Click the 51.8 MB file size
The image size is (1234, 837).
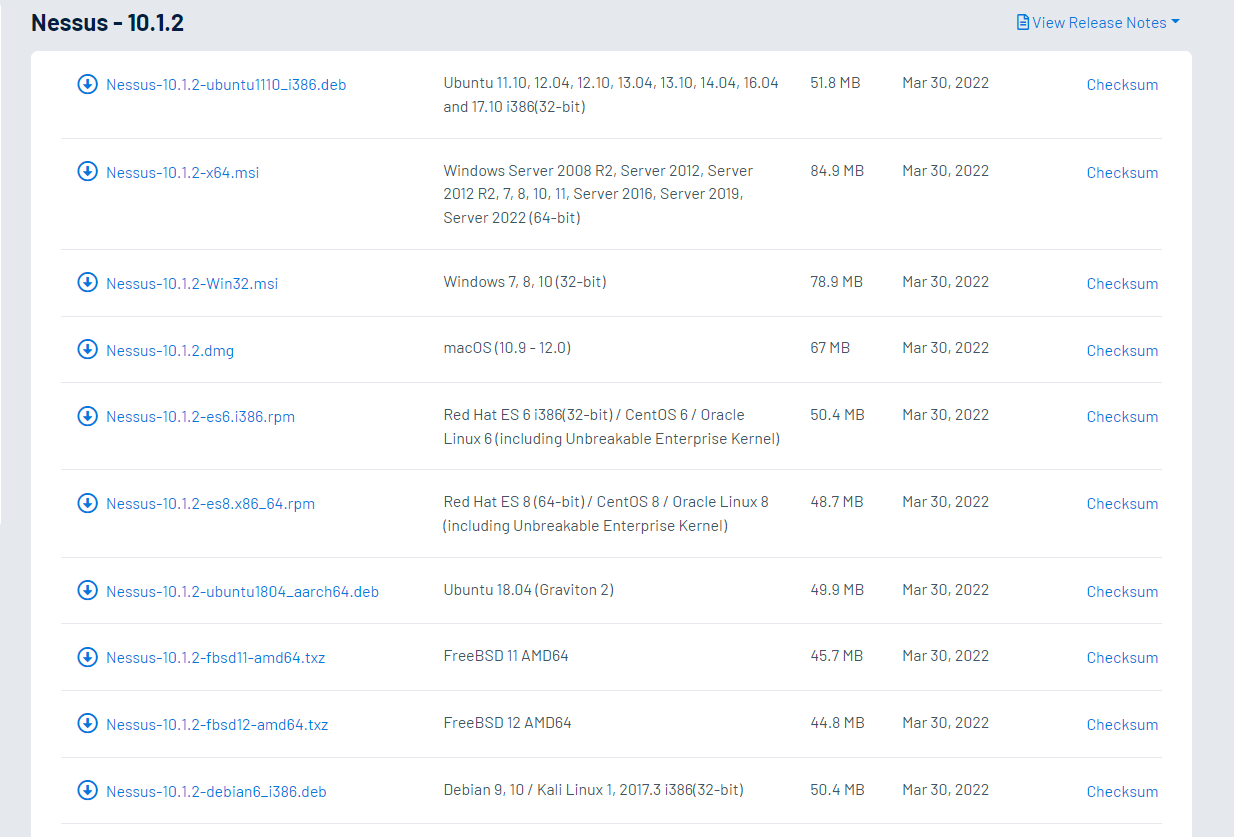pyautogui.click(x=835, y=83)
